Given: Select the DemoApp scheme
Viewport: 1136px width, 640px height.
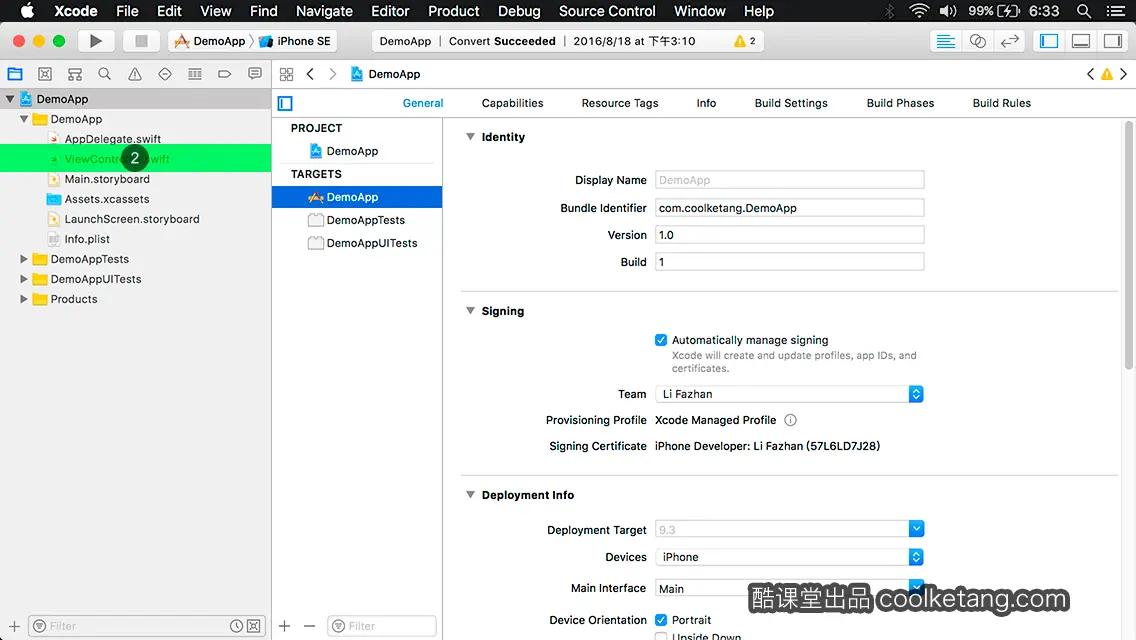Looking at the screenshot, I should click(210, 41).
